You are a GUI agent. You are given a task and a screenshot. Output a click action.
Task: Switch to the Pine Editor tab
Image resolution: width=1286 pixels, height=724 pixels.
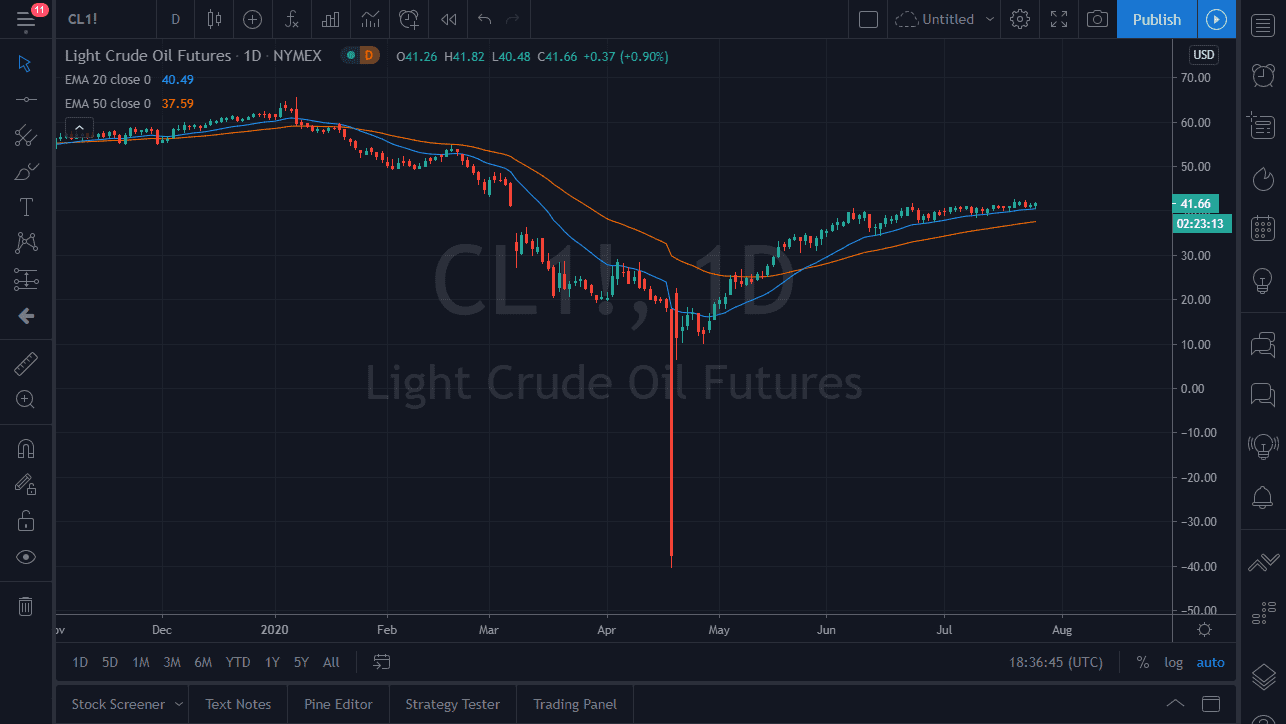338,704
